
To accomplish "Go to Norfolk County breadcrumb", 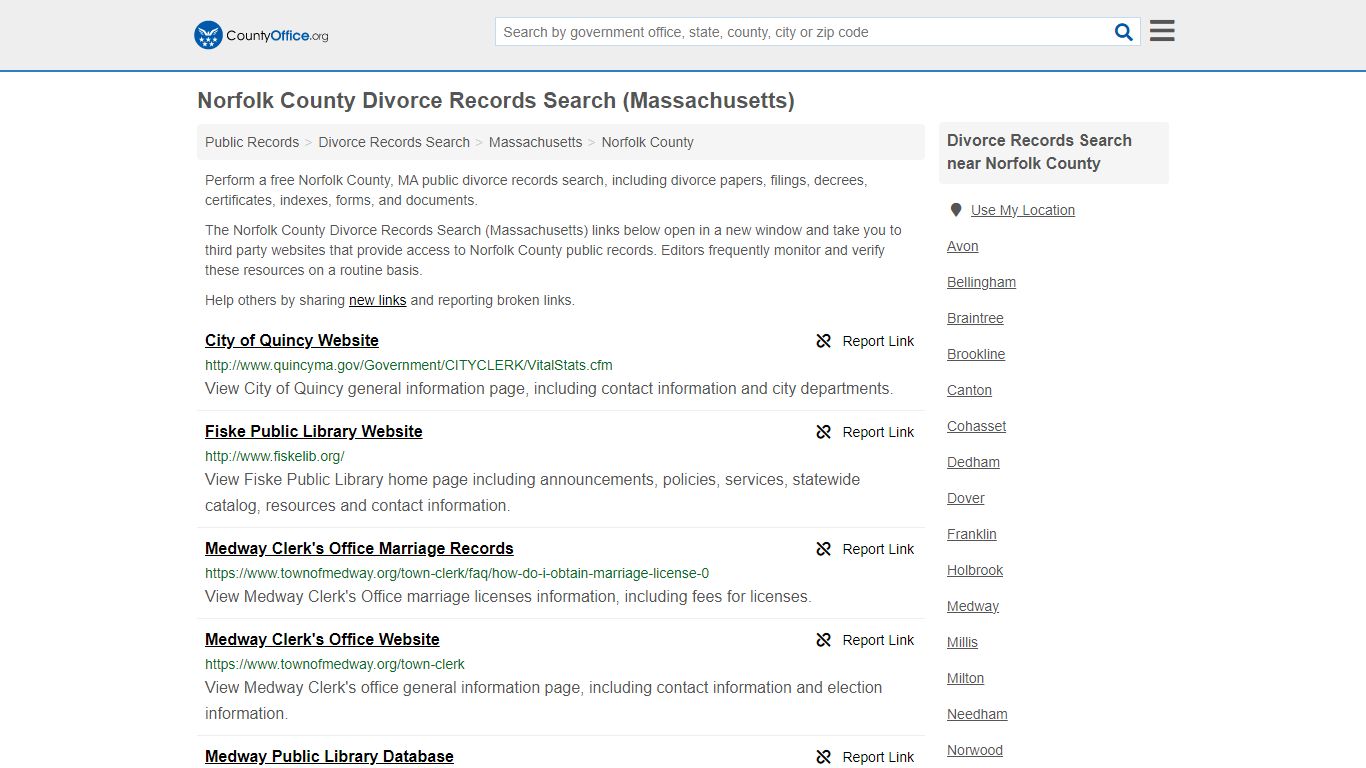I will click(647, 142).
